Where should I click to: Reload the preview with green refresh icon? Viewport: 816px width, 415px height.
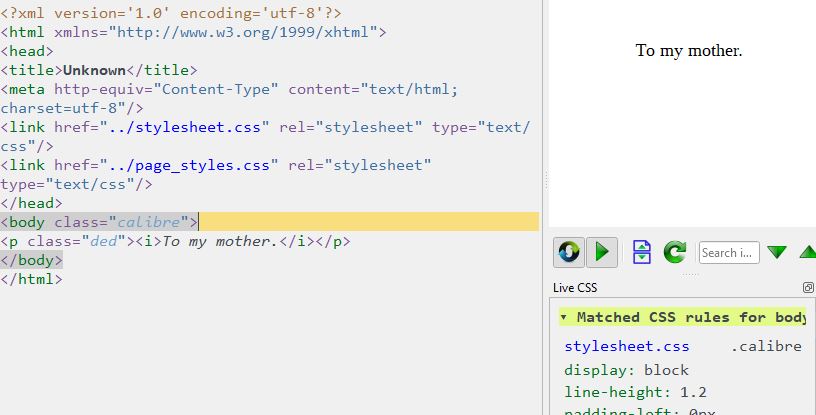click(x=675, y=252)
